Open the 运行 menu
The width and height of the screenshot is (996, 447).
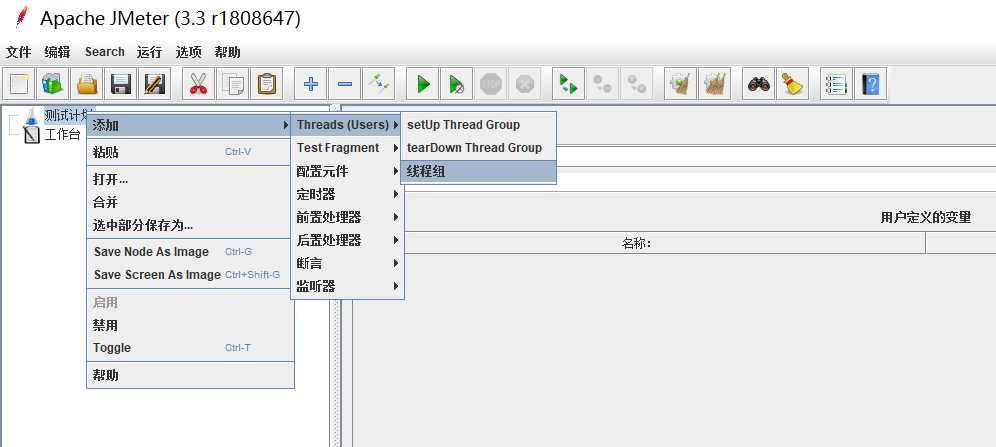point(149,52)
